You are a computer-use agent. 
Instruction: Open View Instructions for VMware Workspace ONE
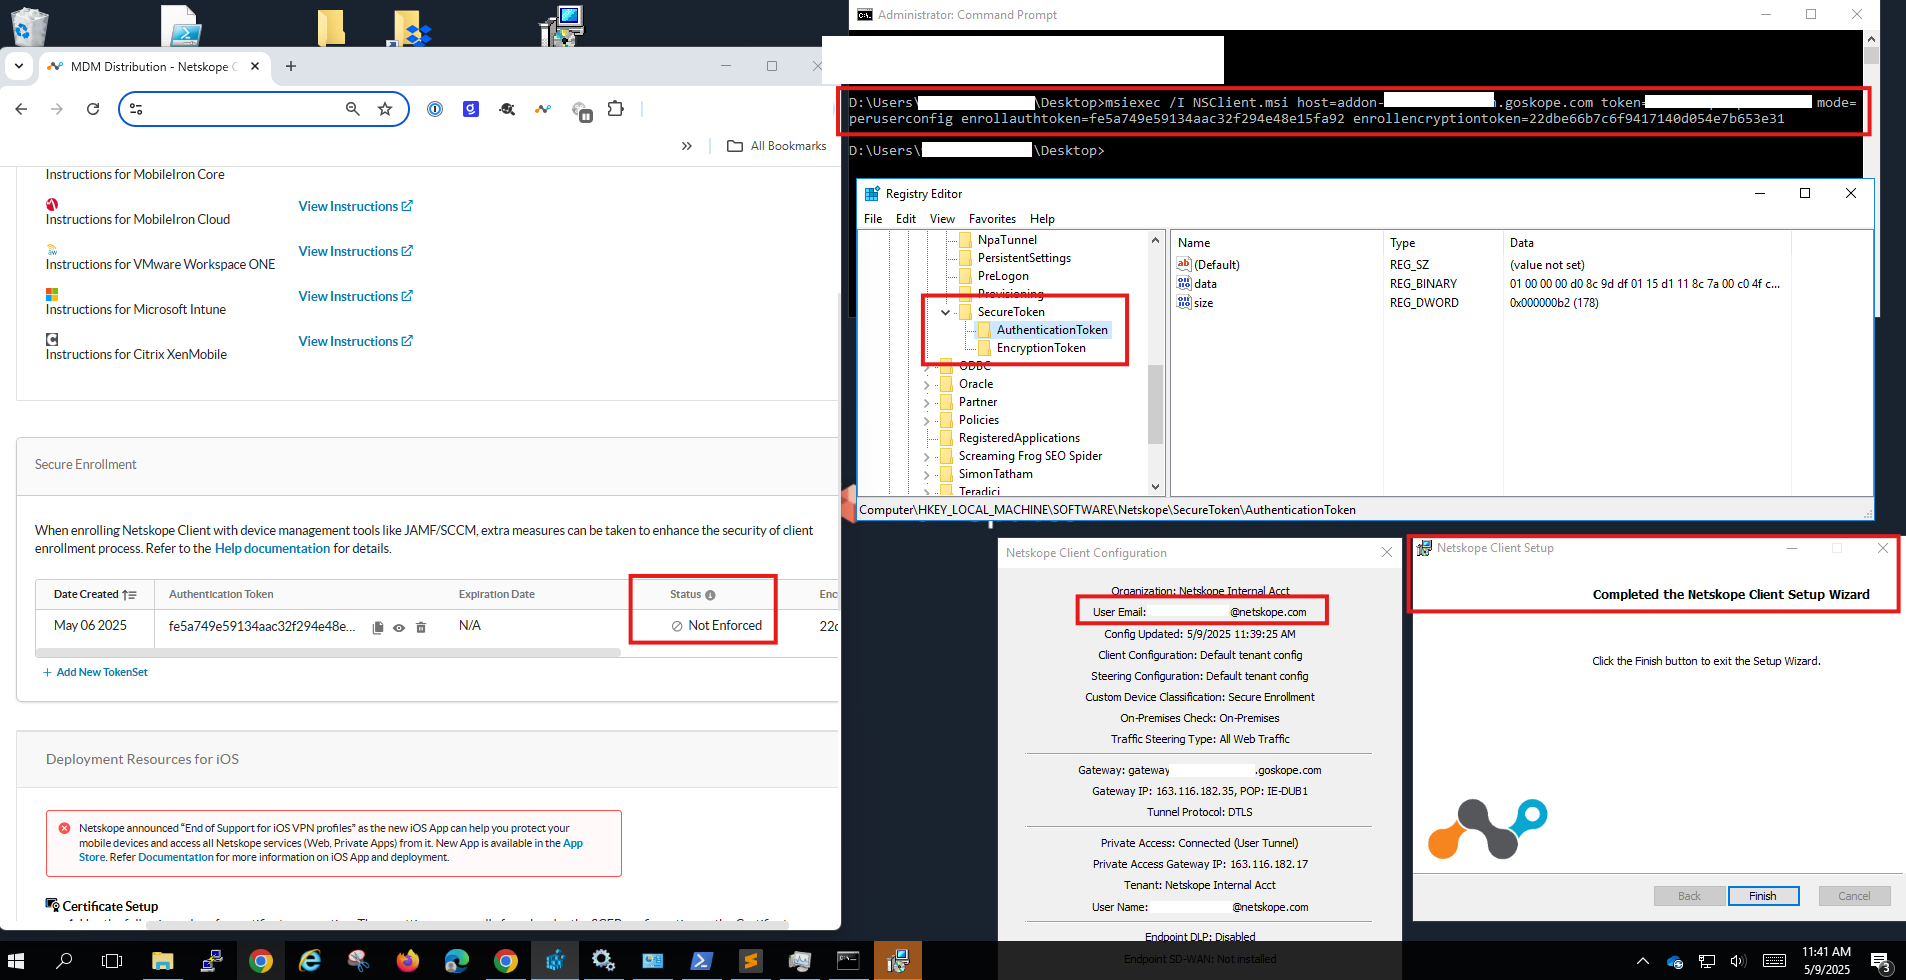pyautogui.click(x=355, y=251)
